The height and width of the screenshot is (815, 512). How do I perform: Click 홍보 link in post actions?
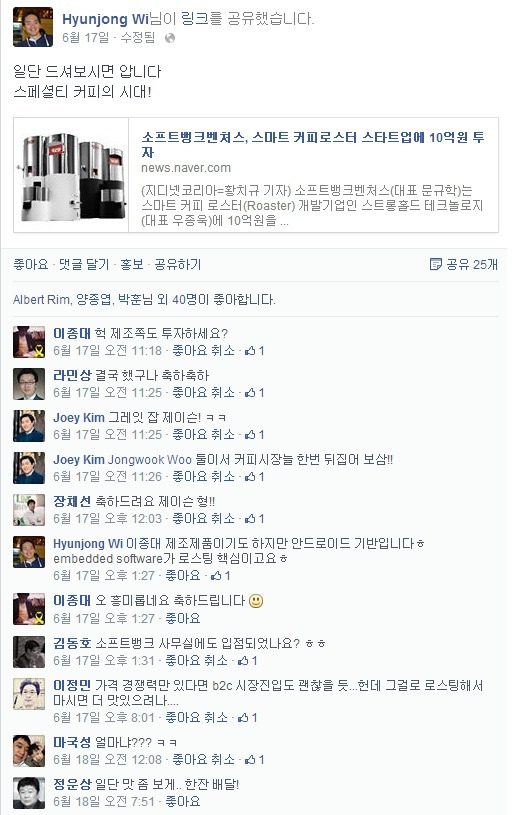click(132, 265)
